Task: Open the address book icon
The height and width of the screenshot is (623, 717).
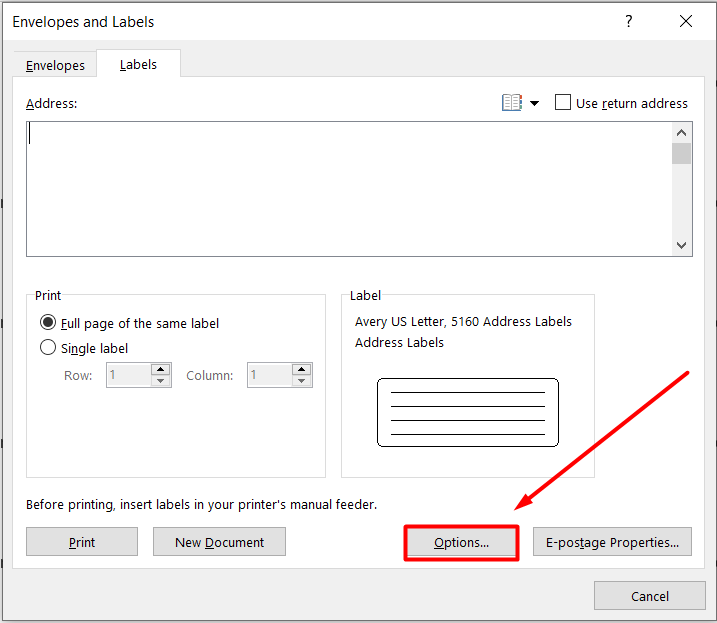Action: 512,102
